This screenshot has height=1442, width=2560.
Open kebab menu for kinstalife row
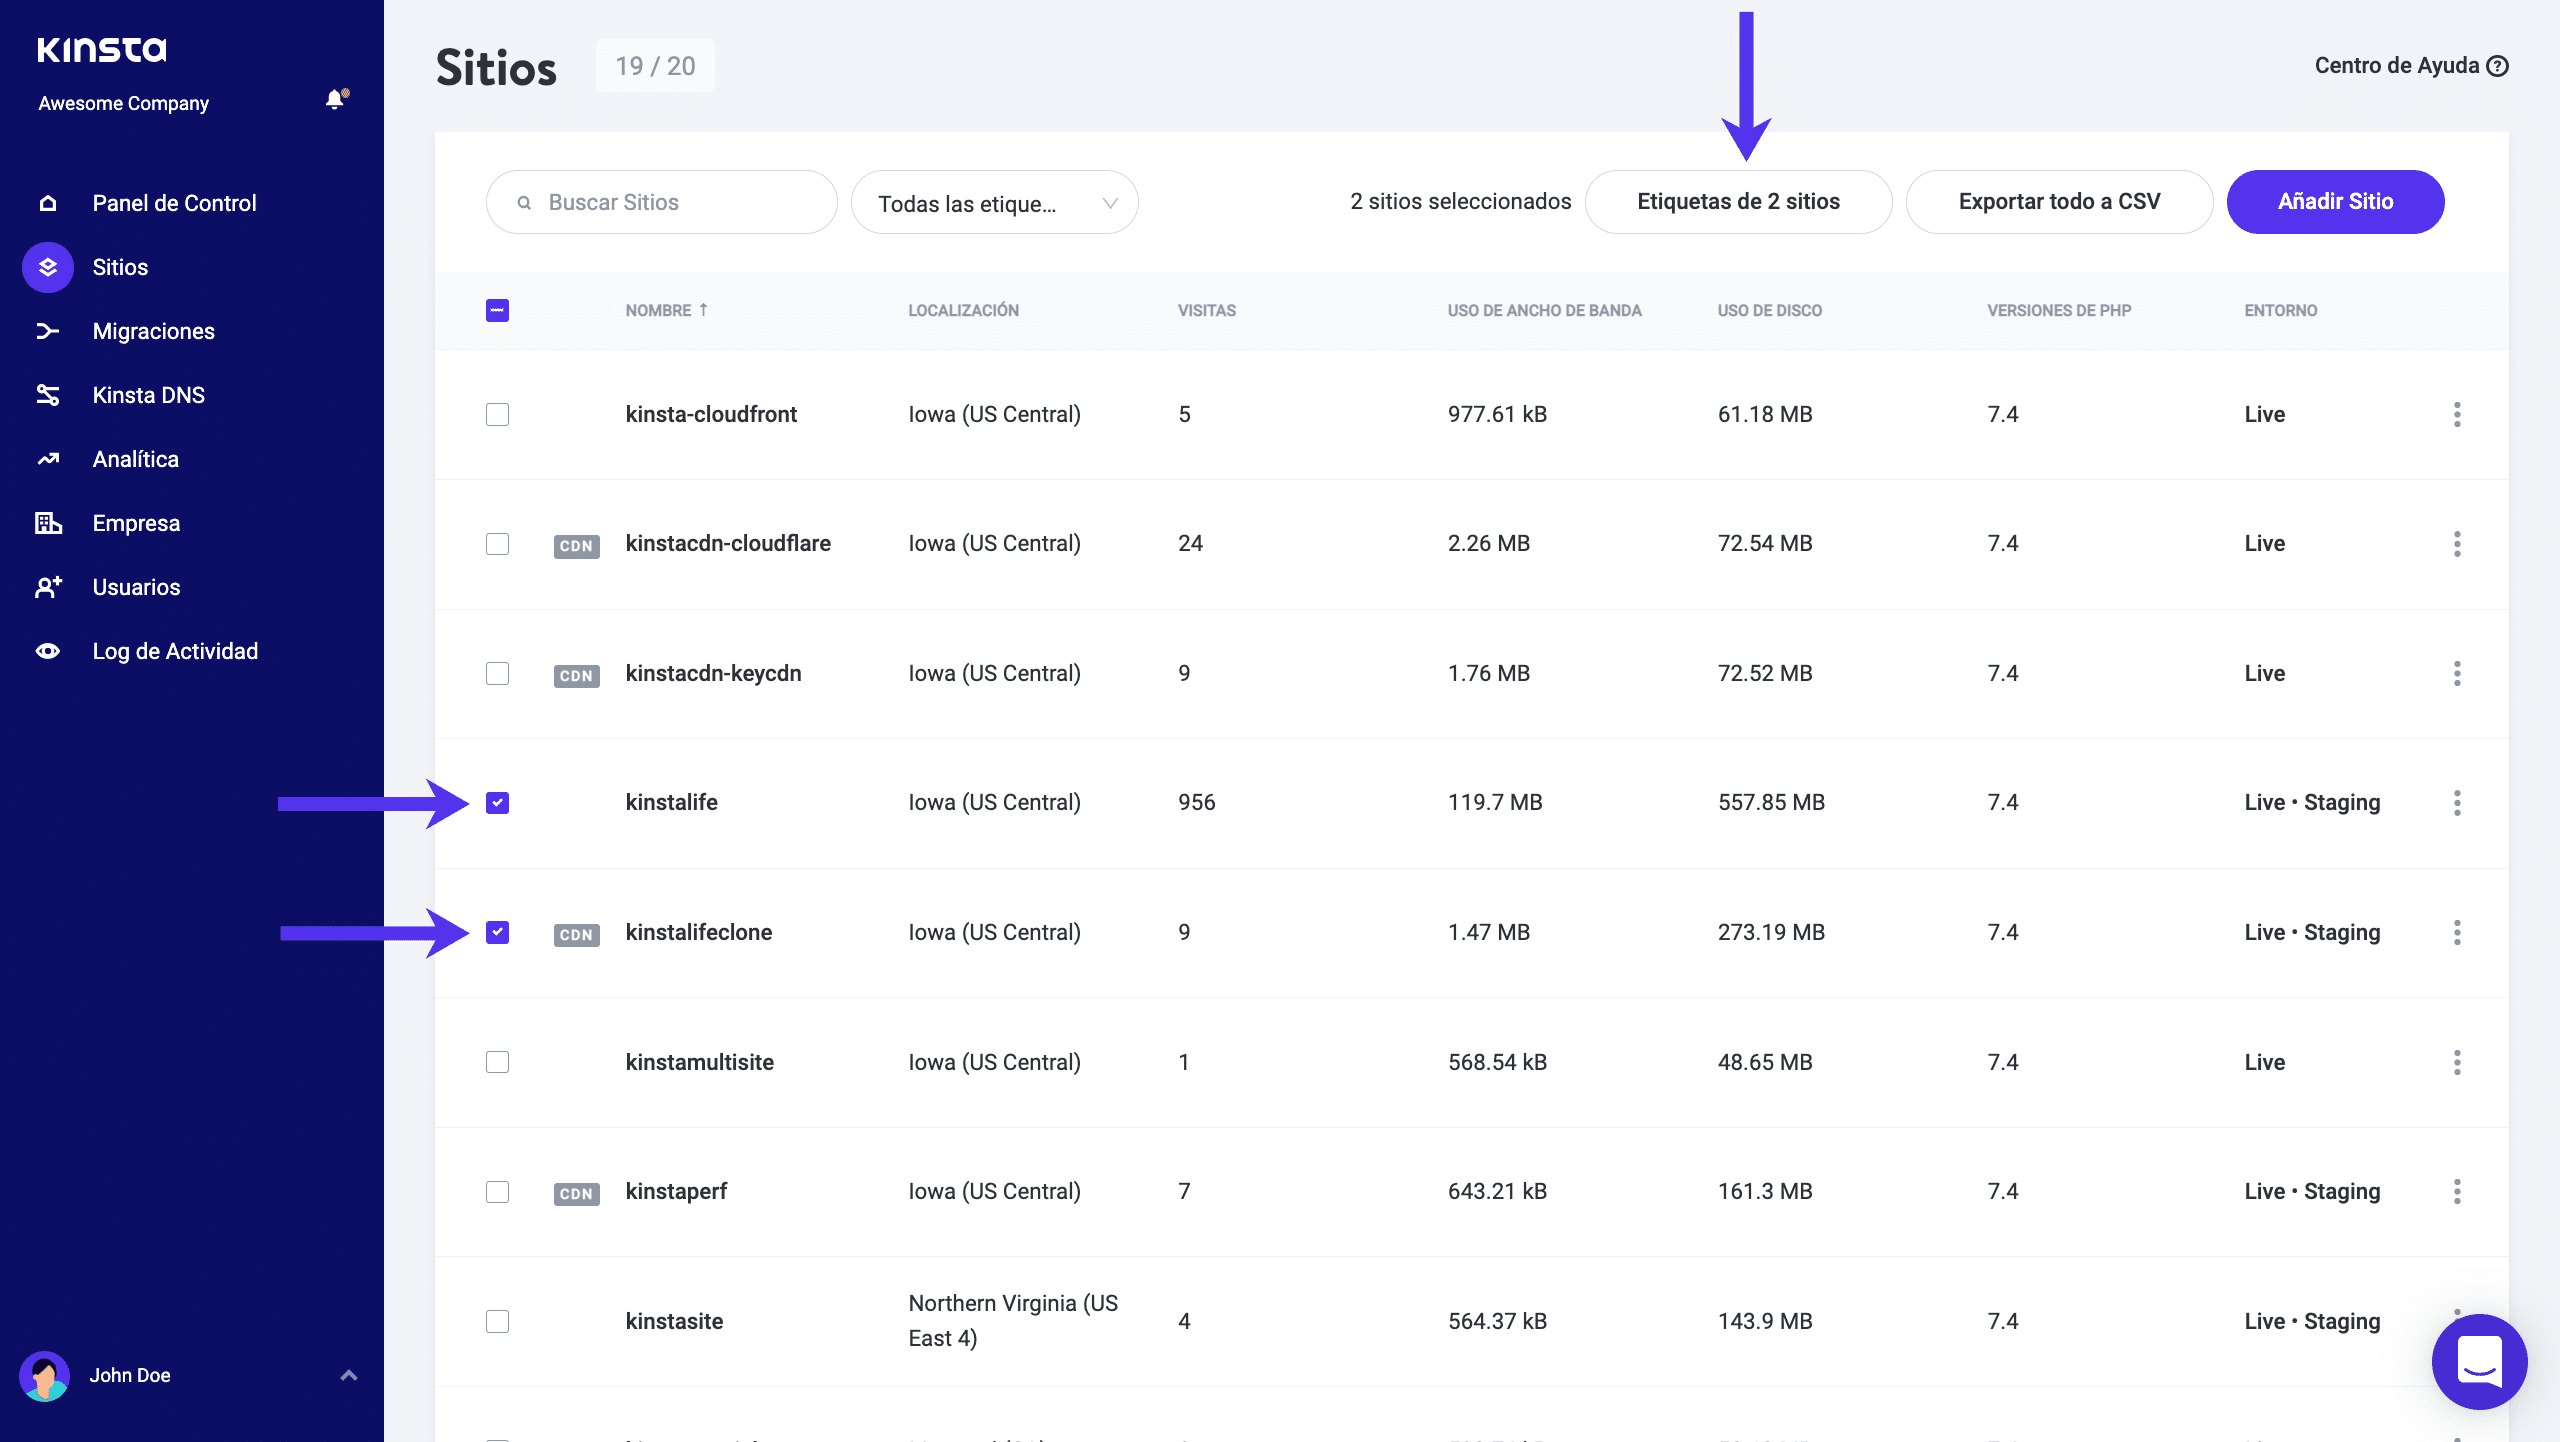pos(2457,803)
